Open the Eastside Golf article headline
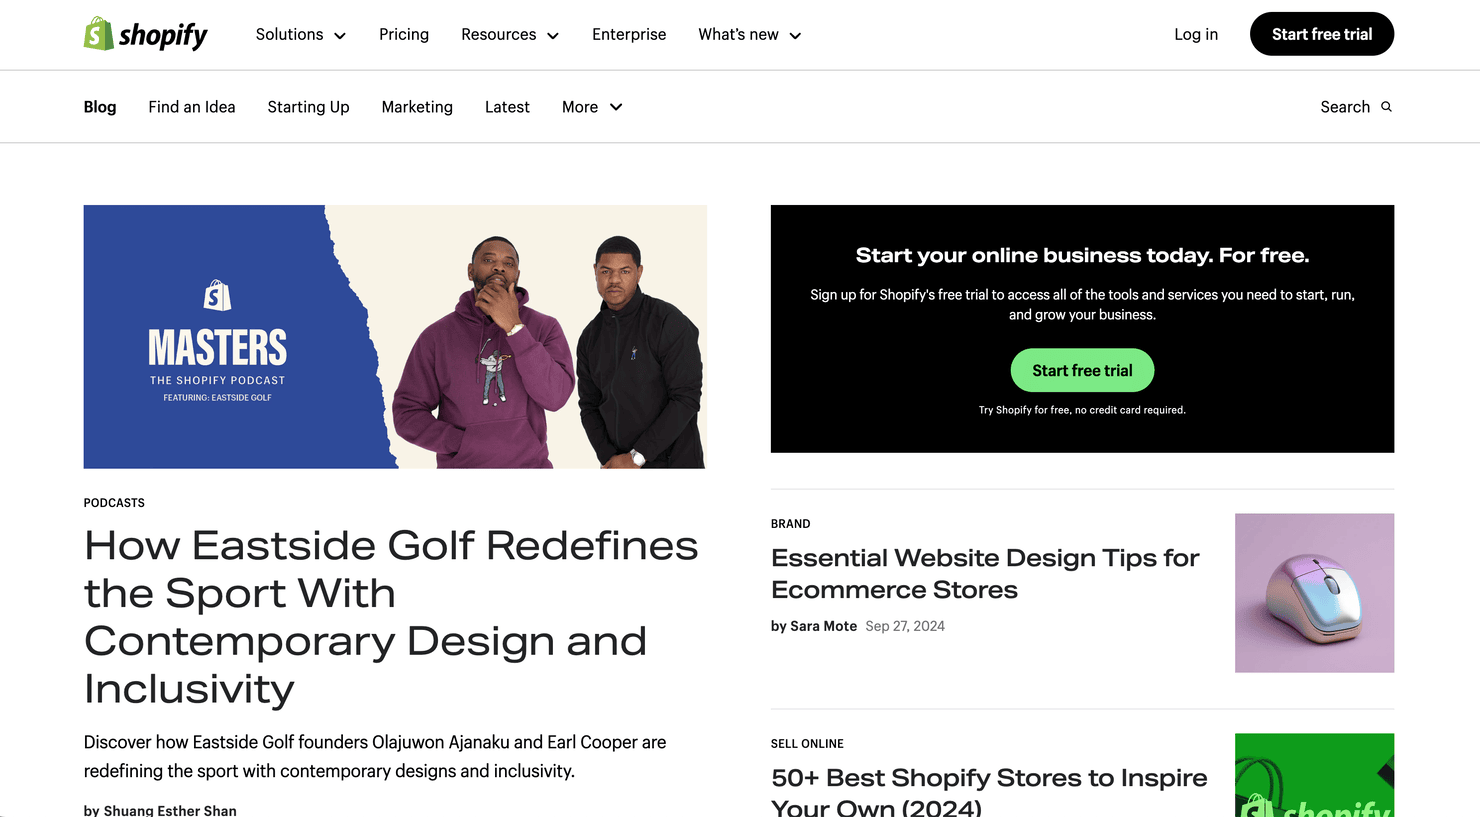Image resolution: width=1480 pixels, height=817 pixels. [391, 617]
